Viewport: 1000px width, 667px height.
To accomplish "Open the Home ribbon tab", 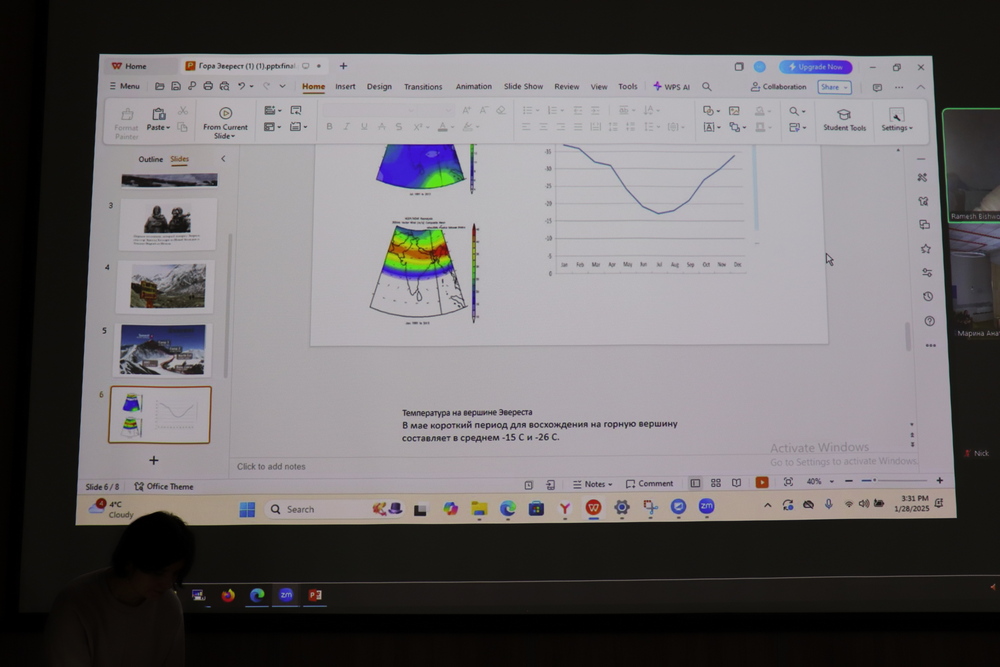I will click(x=313, y=86).
